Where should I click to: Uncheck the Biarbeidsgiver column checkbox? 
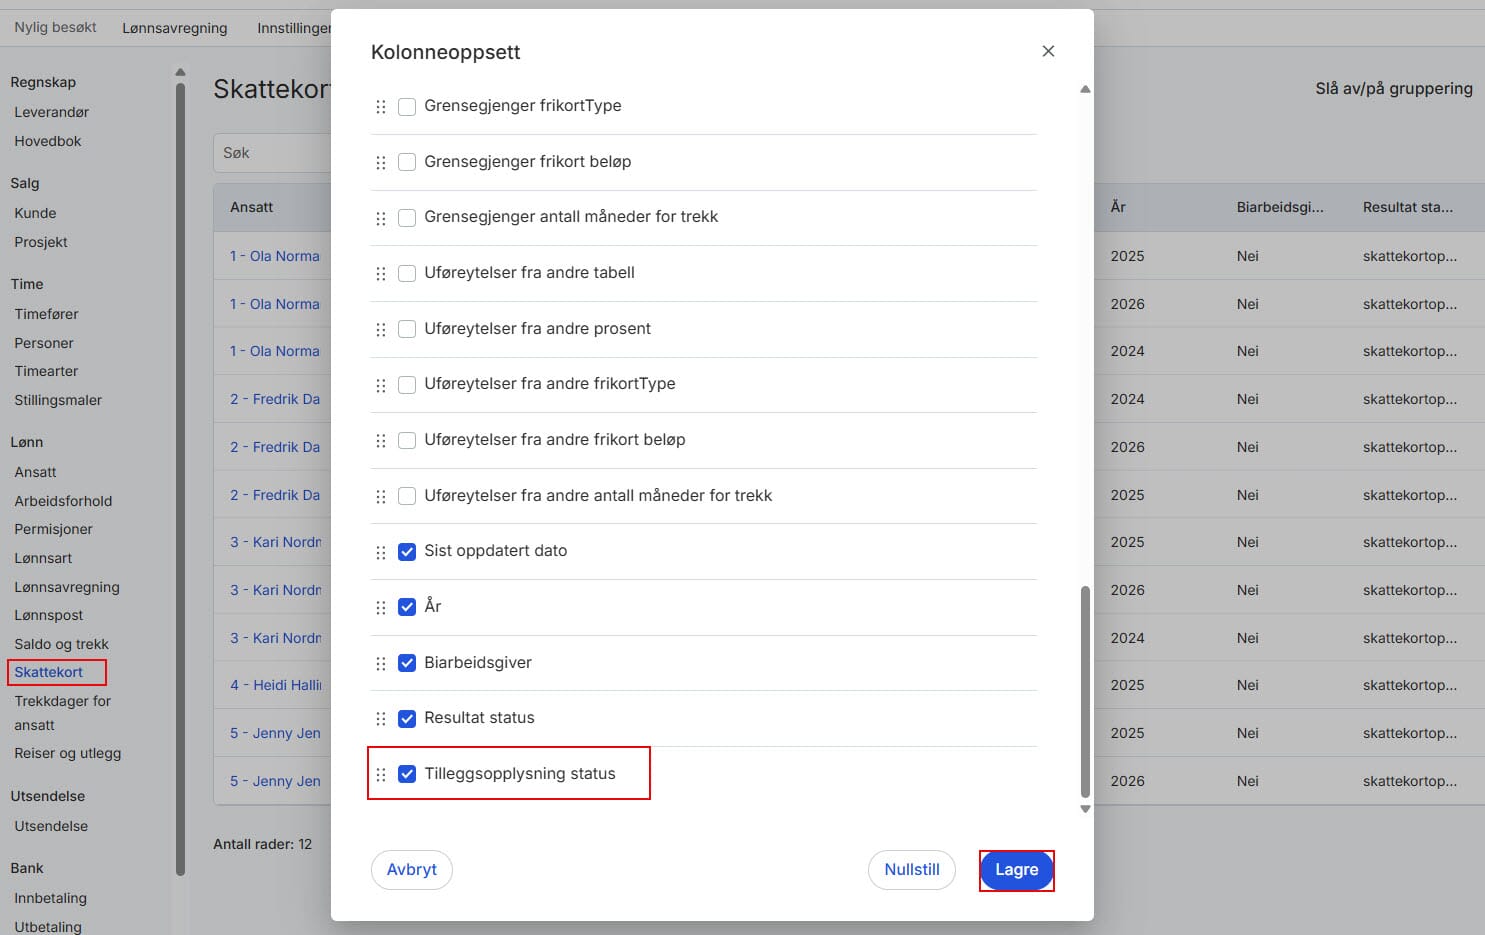coord(407,663)
